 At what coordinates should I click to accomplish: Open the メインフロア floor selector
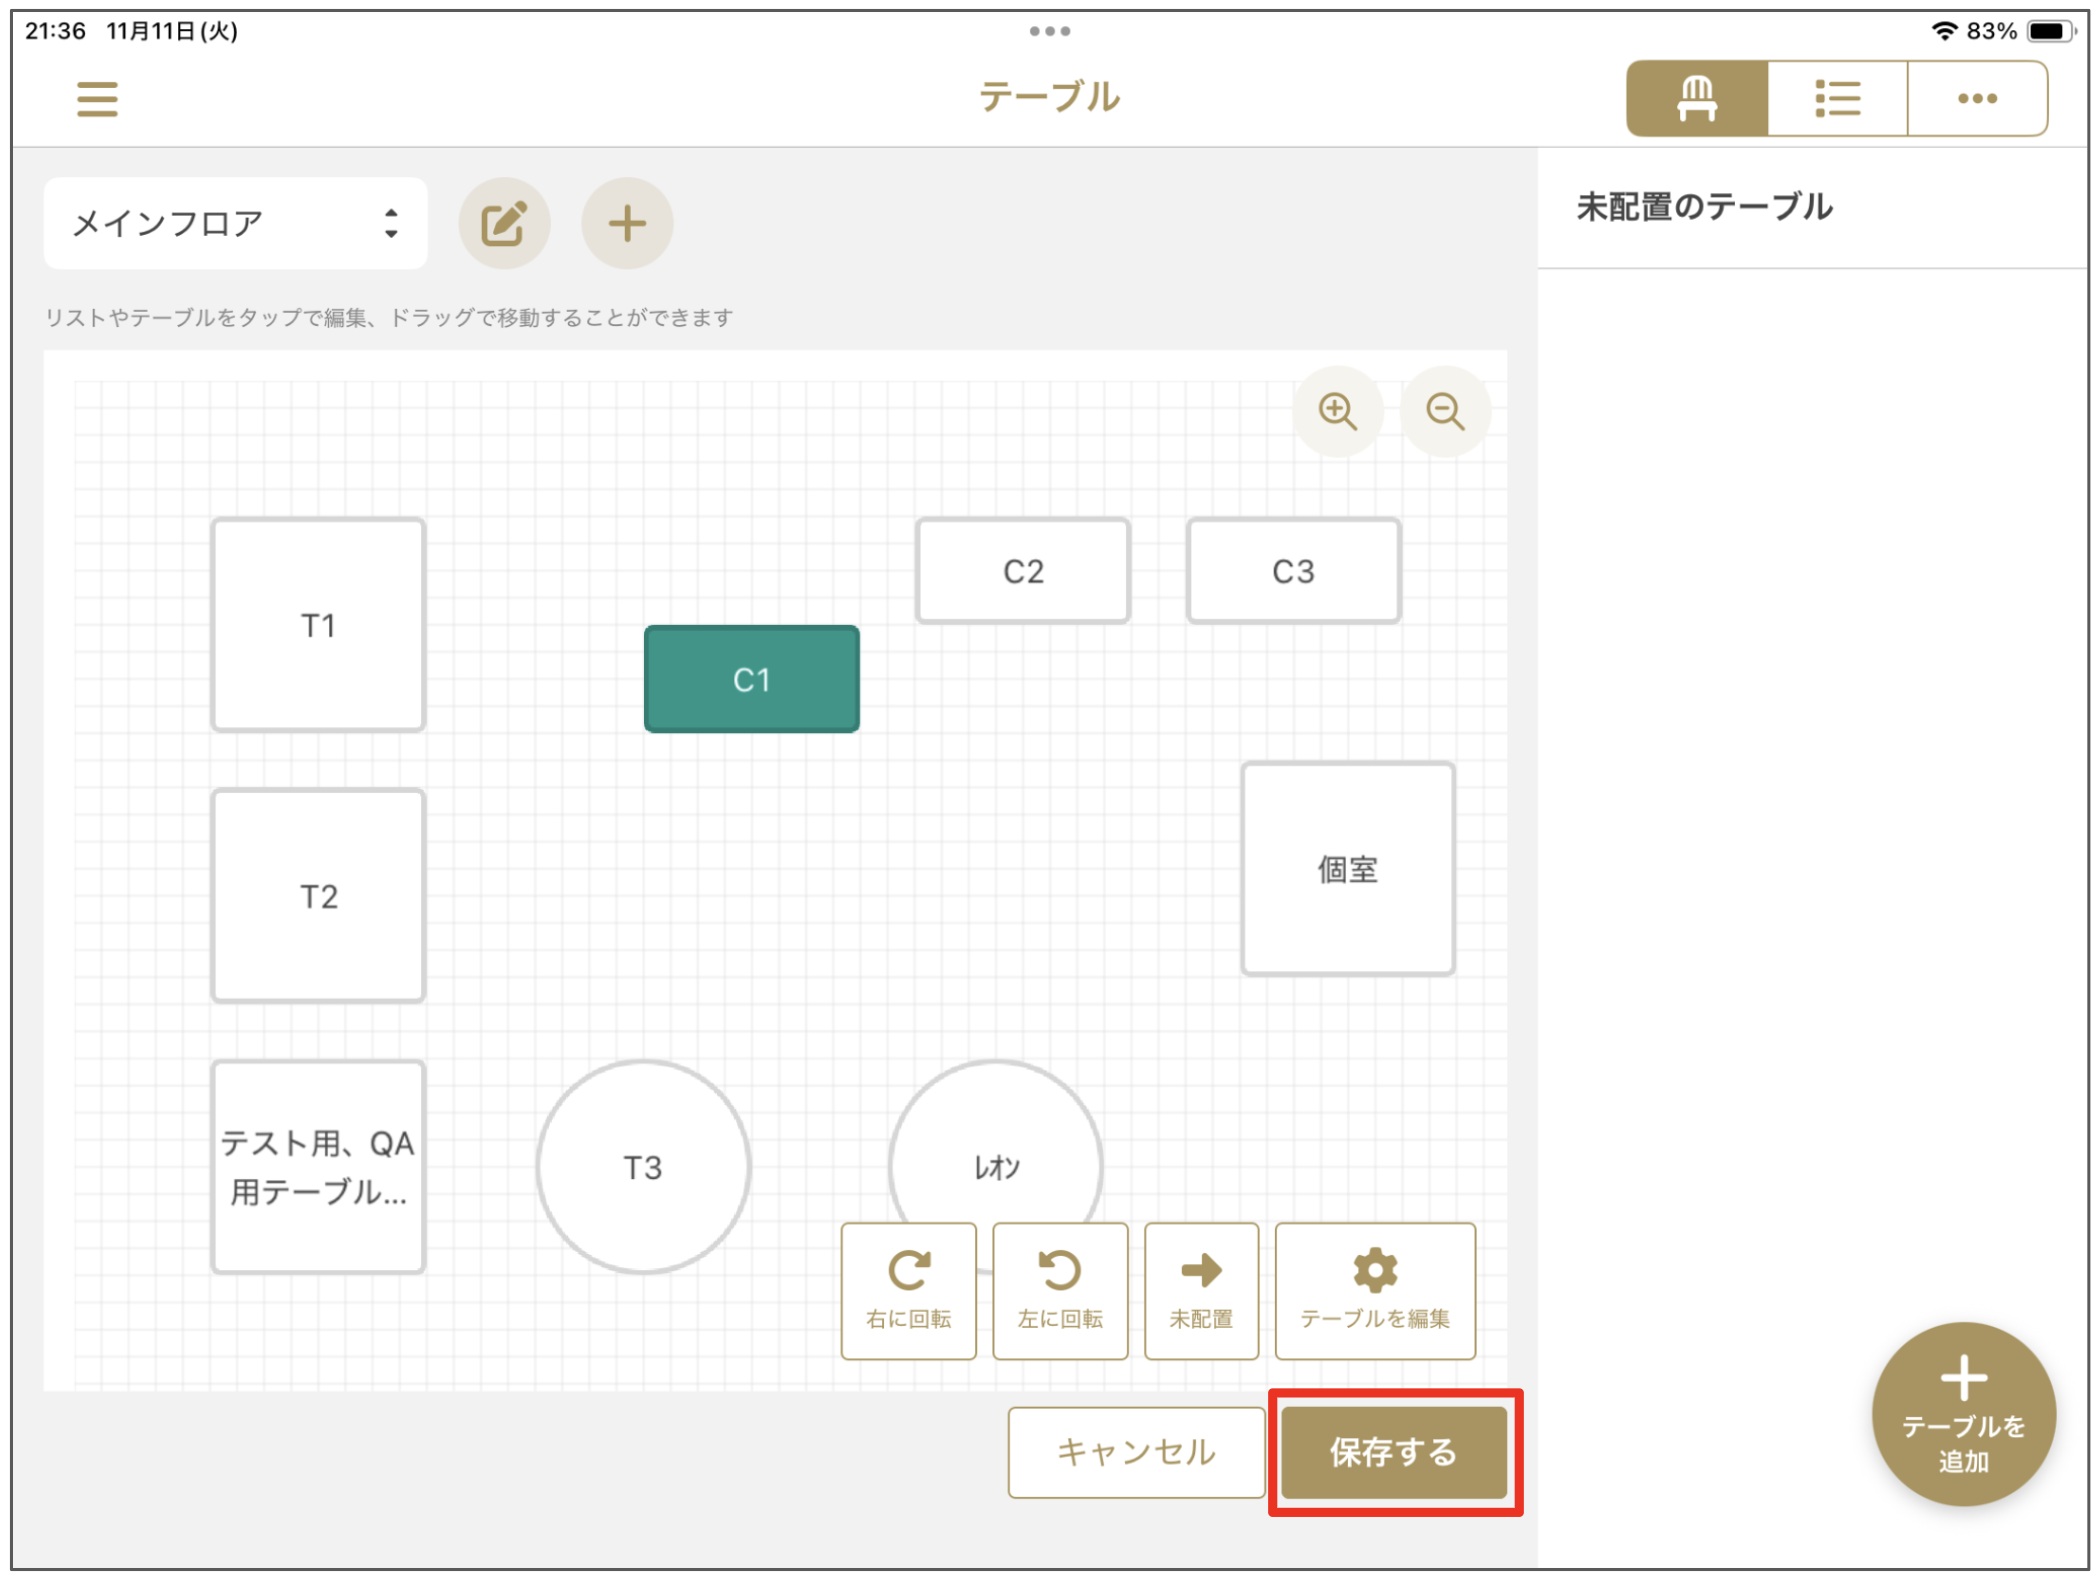[x=235, y=222]
